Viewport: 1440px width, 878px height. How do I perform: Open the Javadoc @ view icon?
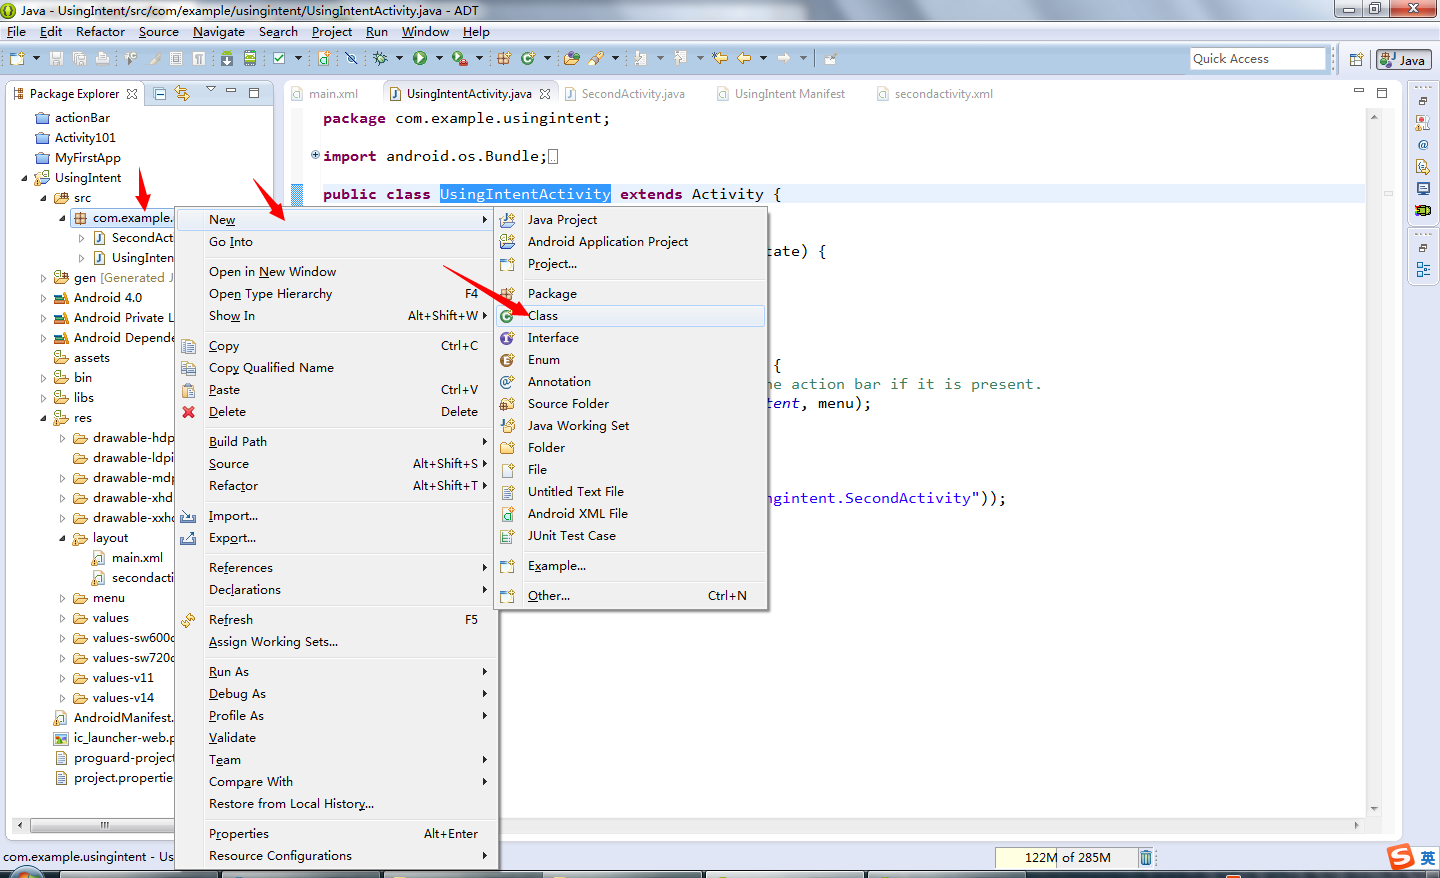coord(1423,145)
